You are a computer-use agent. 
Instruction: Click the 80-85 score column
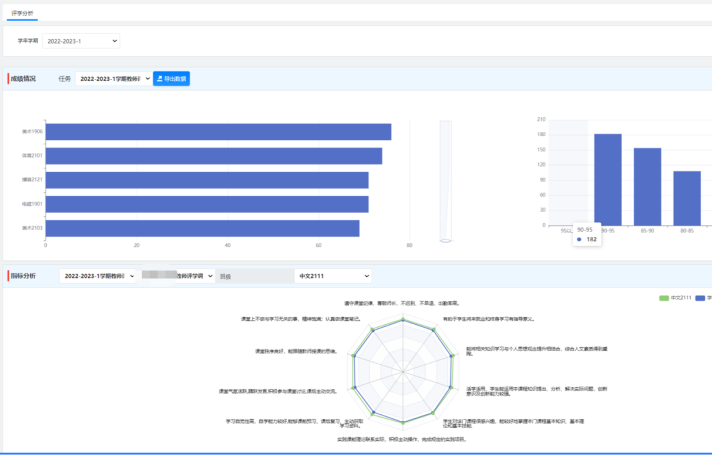pos(686,198)
